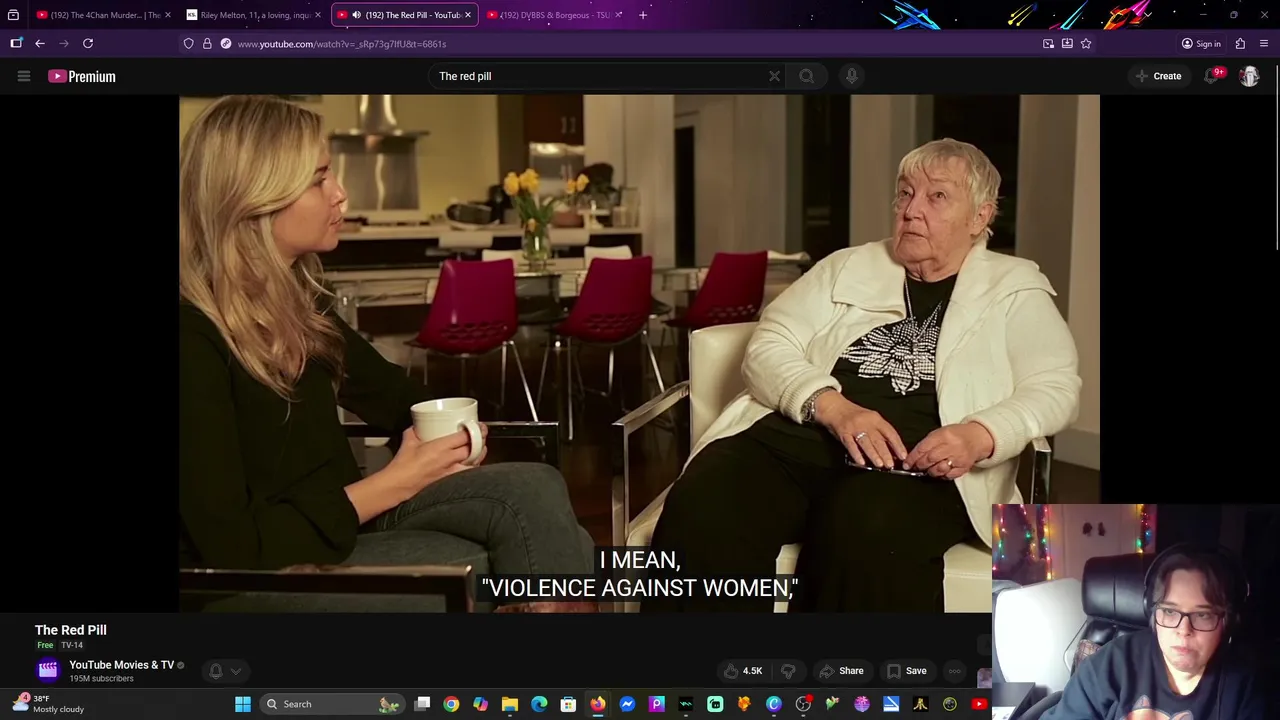The width and height of the screenshot is (1280, 720).
Task: Open the YouTube guide hamburger menu
Action: (24, 76)
